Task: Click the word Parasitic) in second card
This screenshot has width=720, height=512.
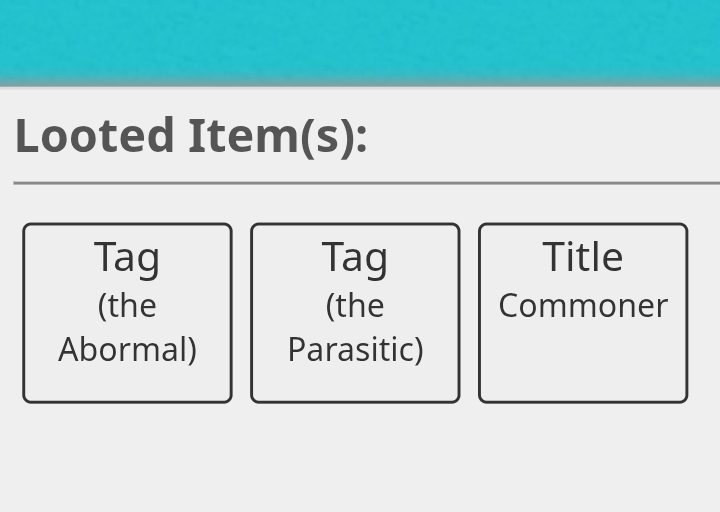Action: click(355, 350)
